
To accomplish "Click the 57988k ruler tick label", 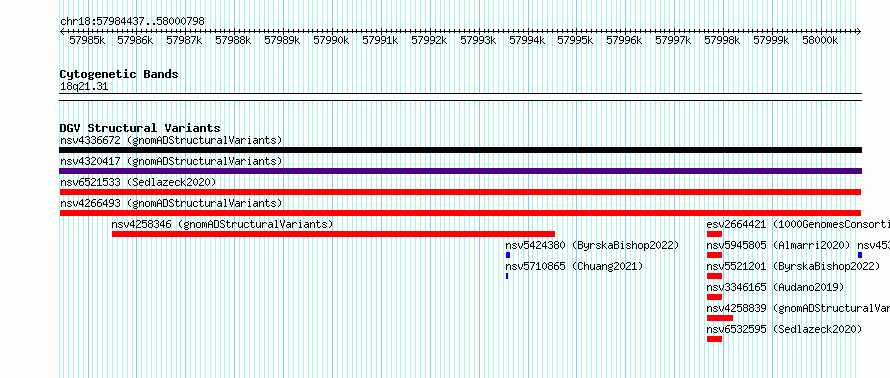I will (x=233, y=40).
